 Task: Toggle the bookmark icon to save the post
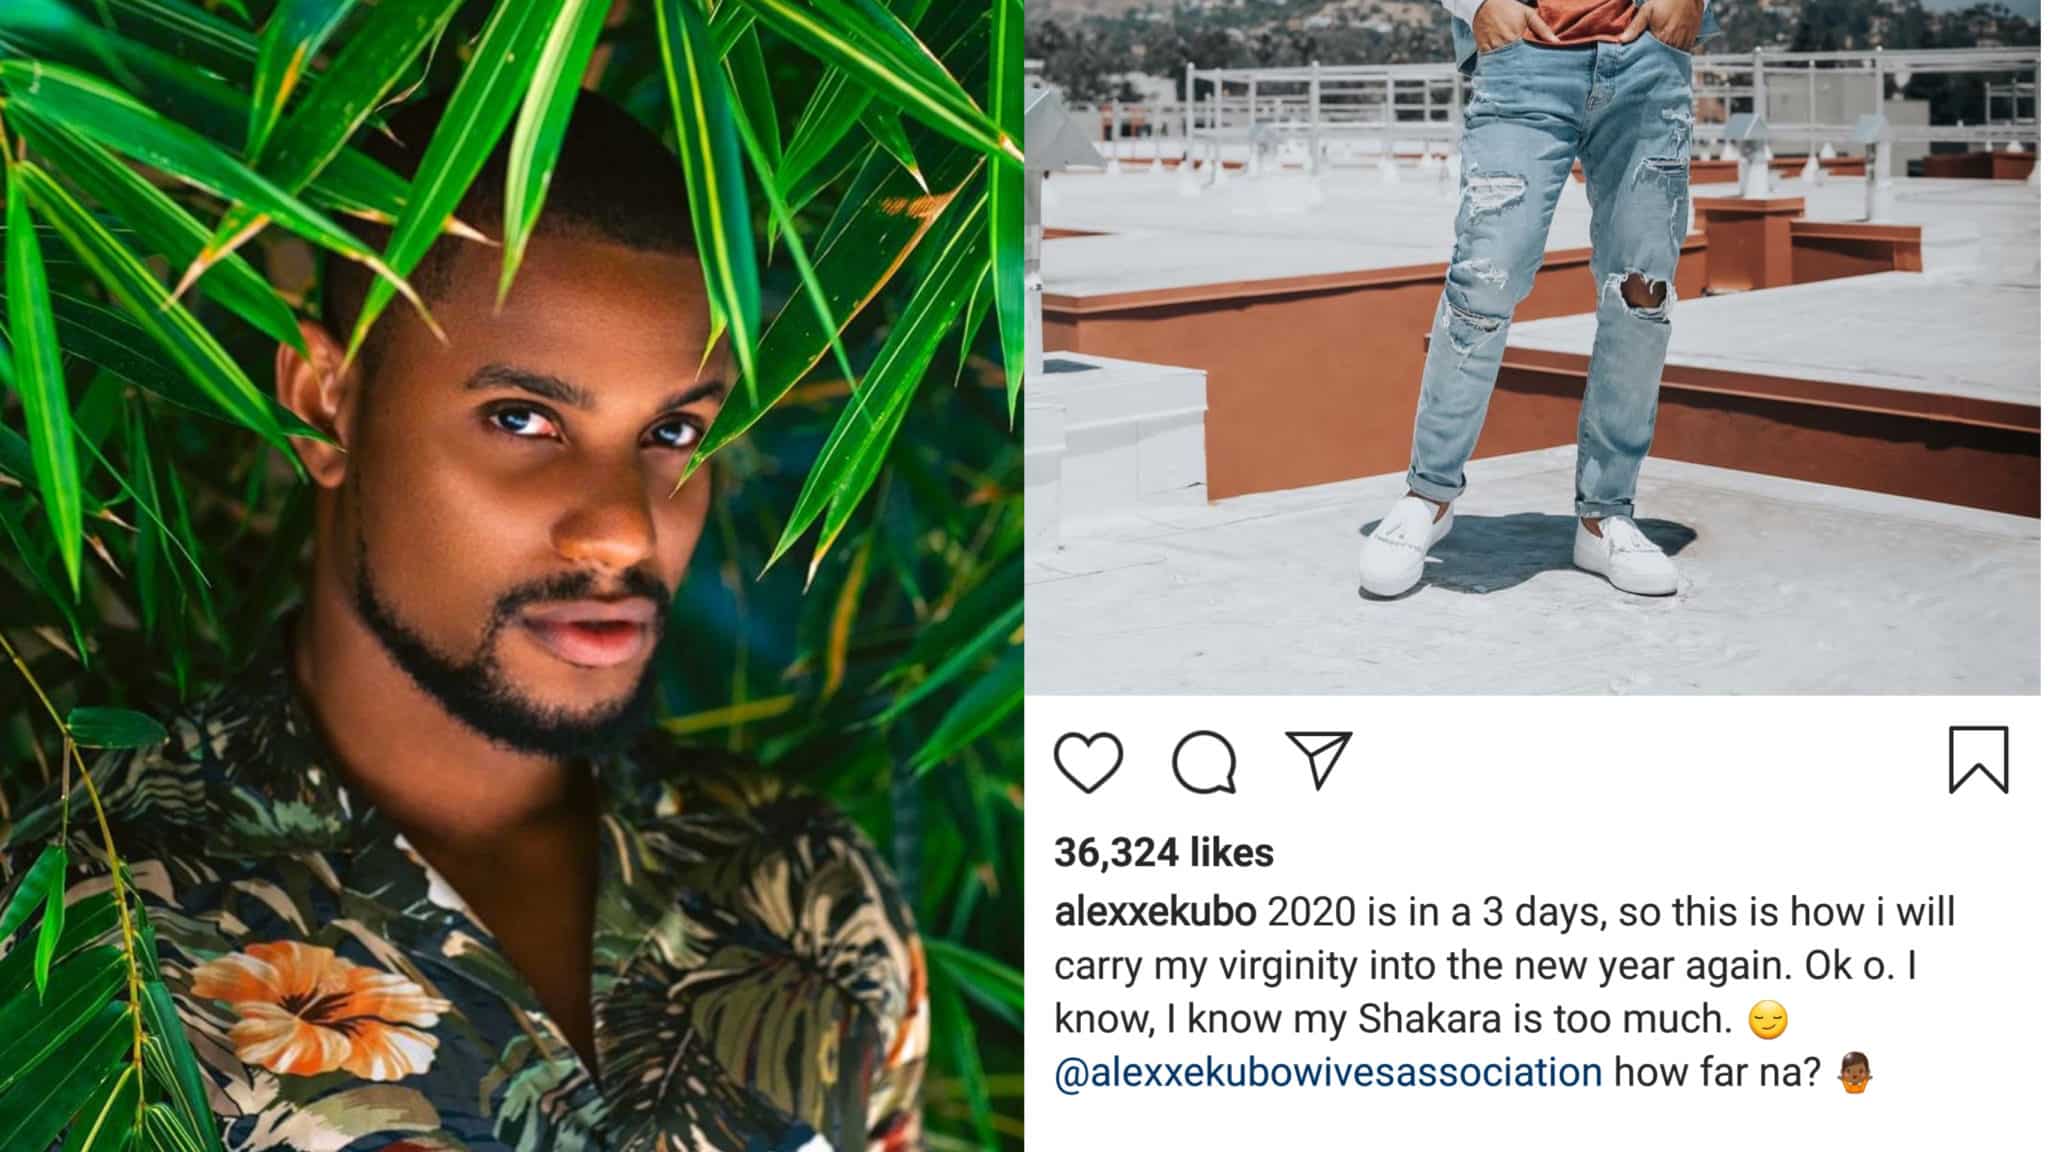pyautogui.click(x=1978, y=760)
